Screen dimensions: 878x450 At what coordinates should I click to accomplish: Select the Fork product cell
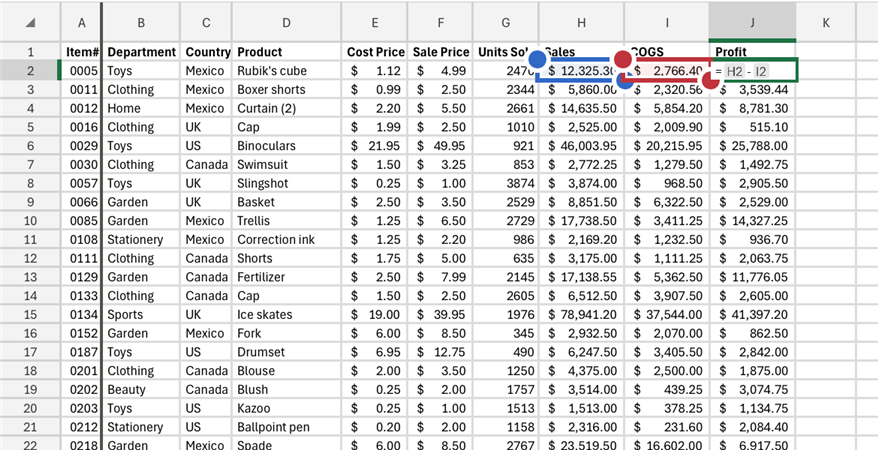pyautogui.click(x=286, y=334)
